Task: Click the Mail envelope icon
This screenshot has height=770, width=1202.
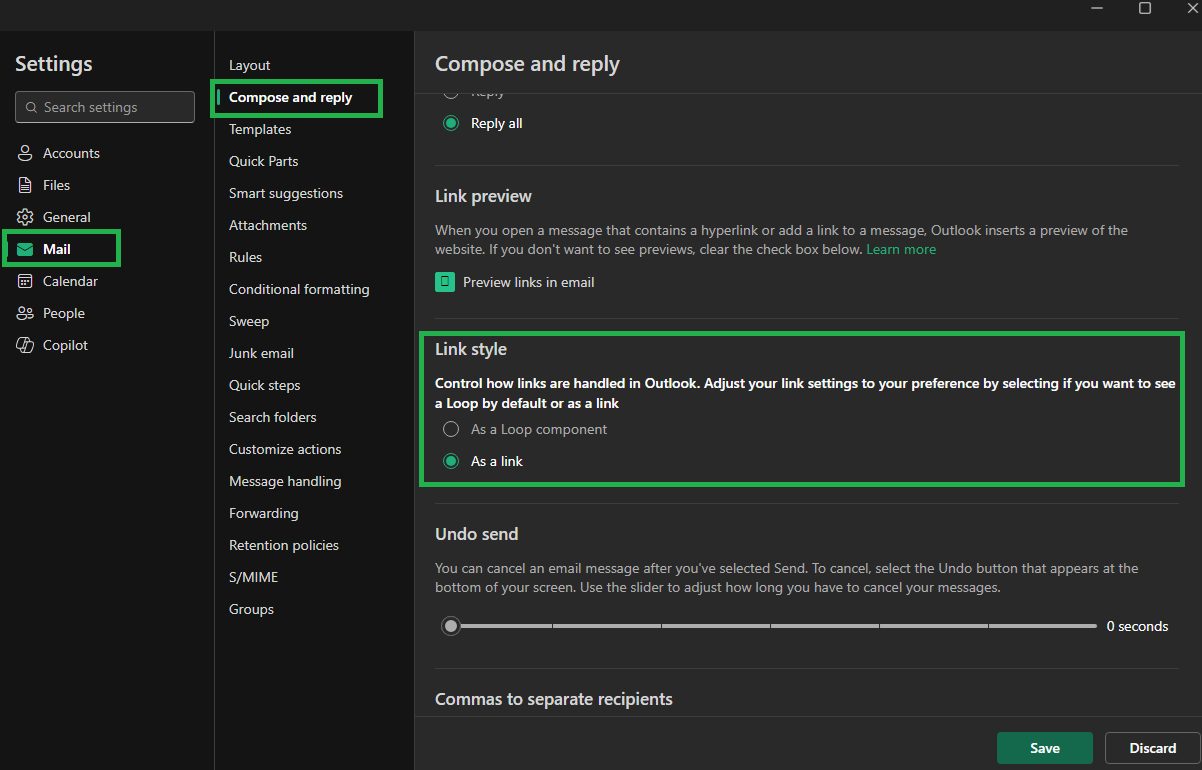Action: pyautogui.click(x=25, y=249)
